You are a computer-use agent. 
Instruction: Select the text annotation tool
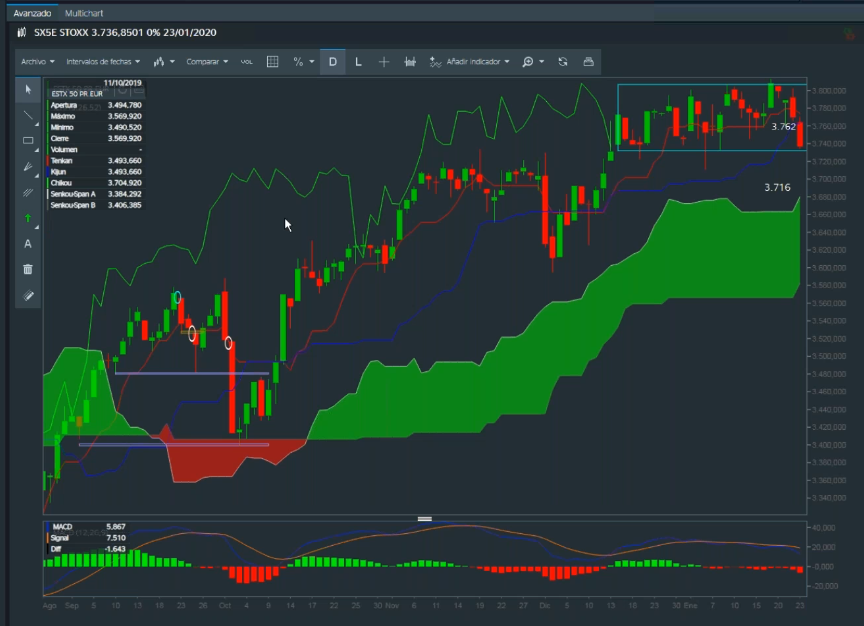(28, 244)
